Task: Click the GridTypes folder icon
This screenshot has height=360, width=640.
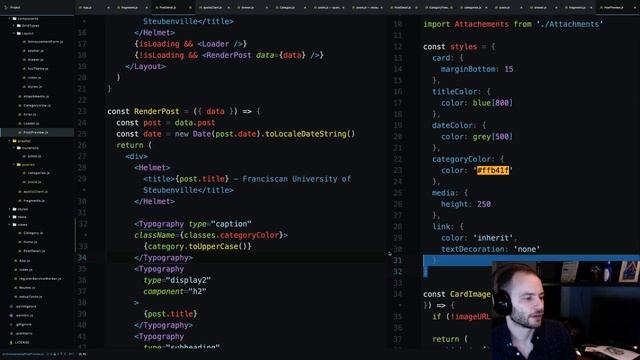Action: coord(19,26)
